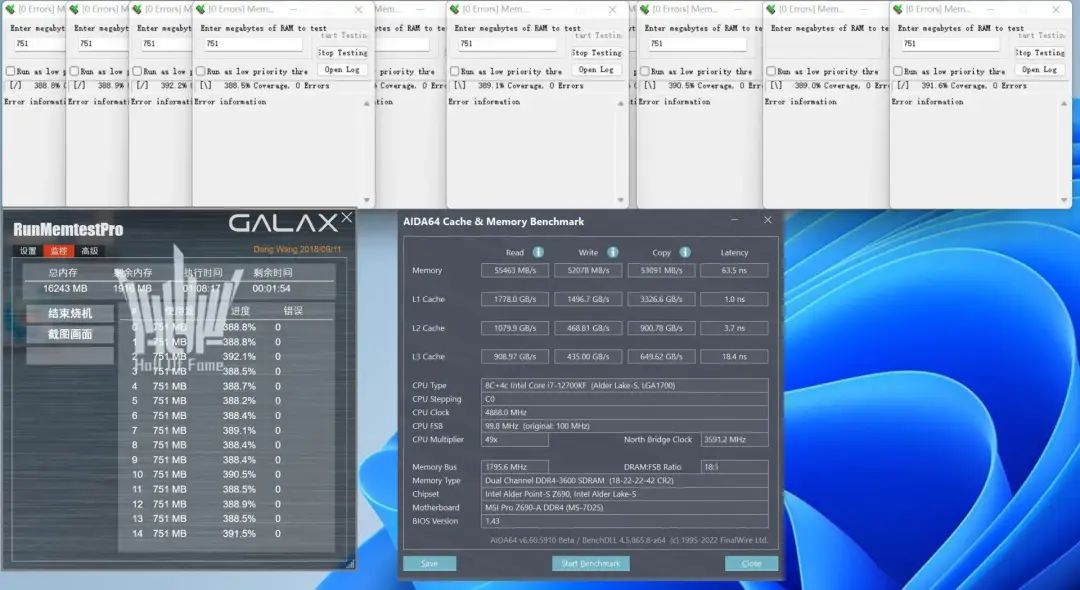Click the Write column info icon
The image size is (1080, 590).
(x=612, y=252)
